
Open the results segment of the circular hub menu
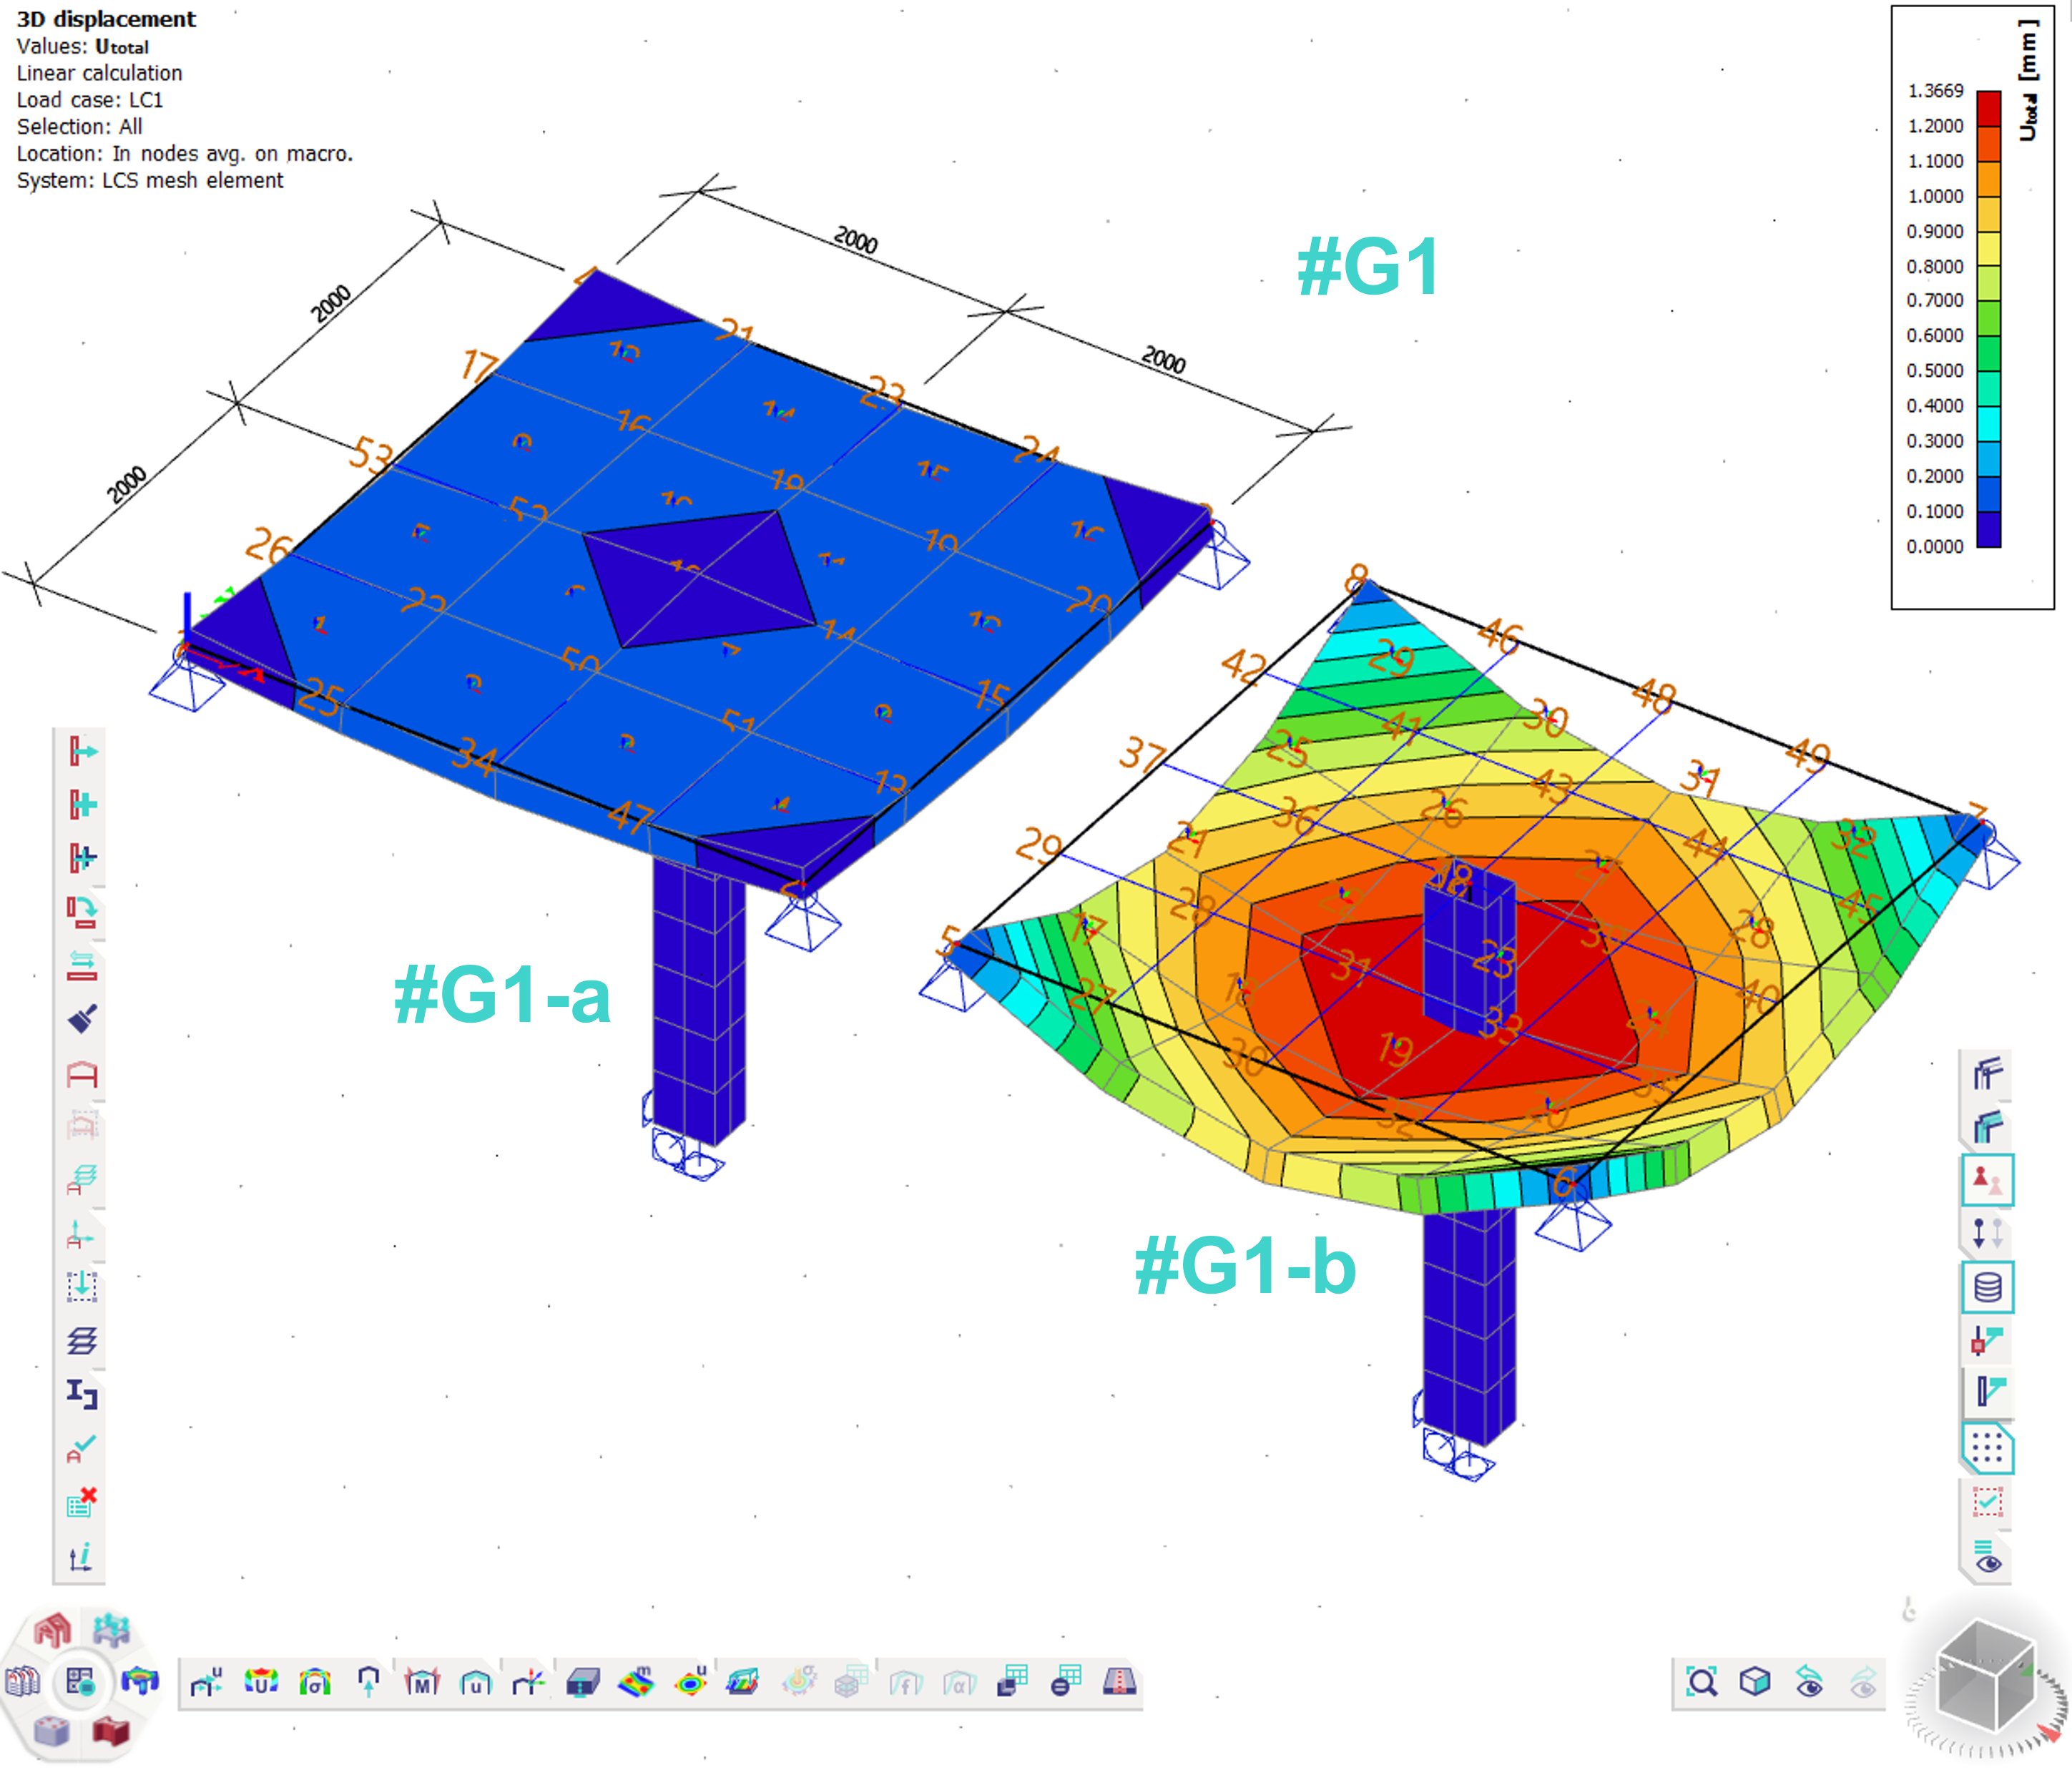pos(140,1681)
